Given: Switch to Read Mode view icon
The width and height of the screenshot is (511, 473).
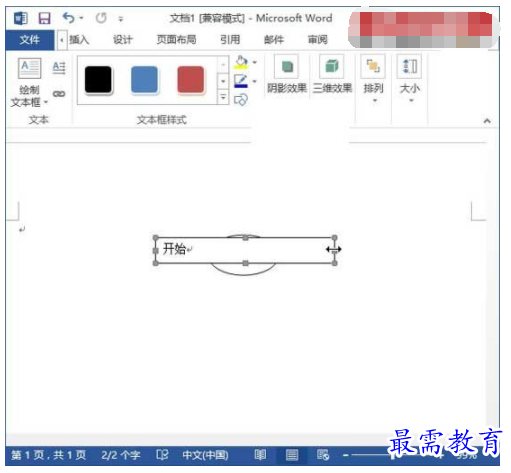Looking at the screenshot, I should 260,455.
